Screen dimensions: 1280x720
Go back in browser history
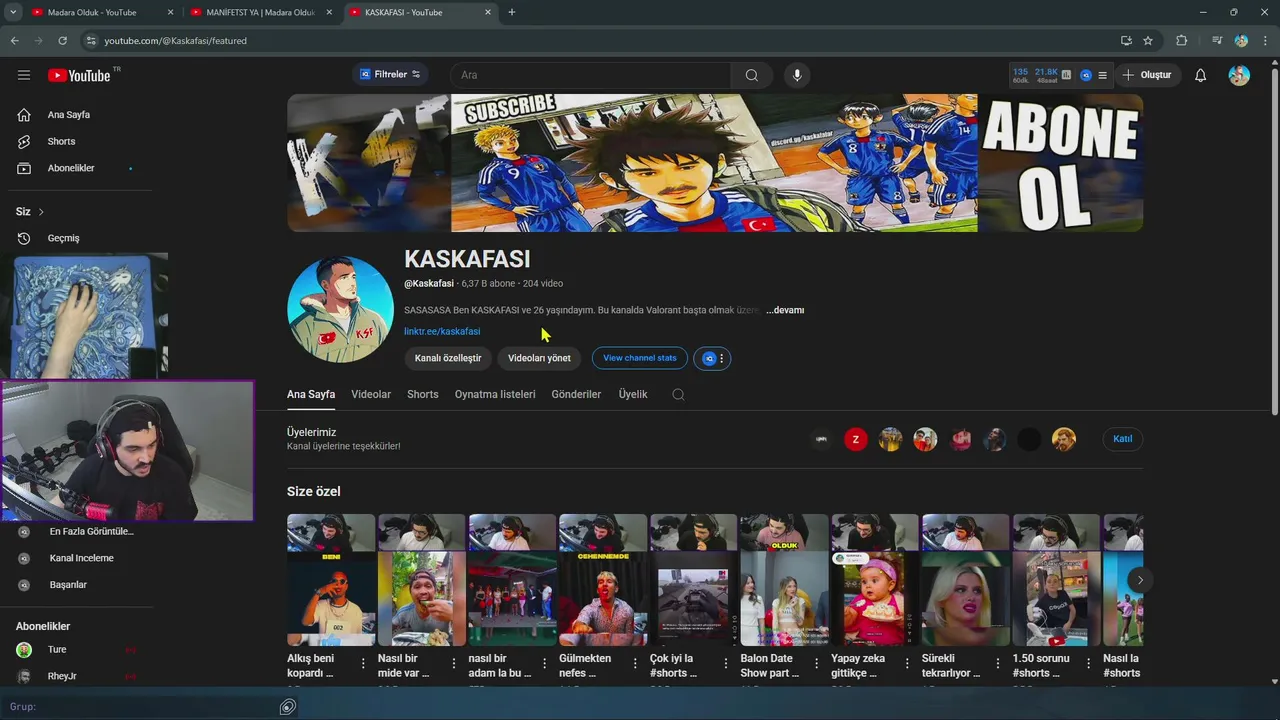point(15,41)
